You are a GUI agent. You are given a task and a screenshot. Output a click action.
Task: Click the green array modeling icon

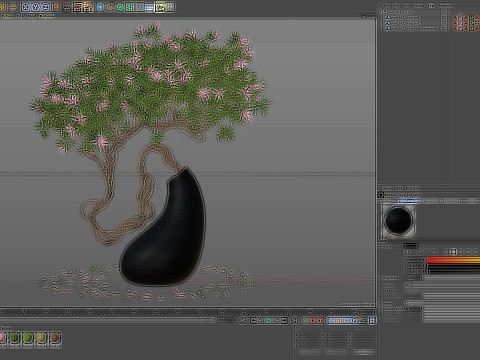(x=130, y=7)
